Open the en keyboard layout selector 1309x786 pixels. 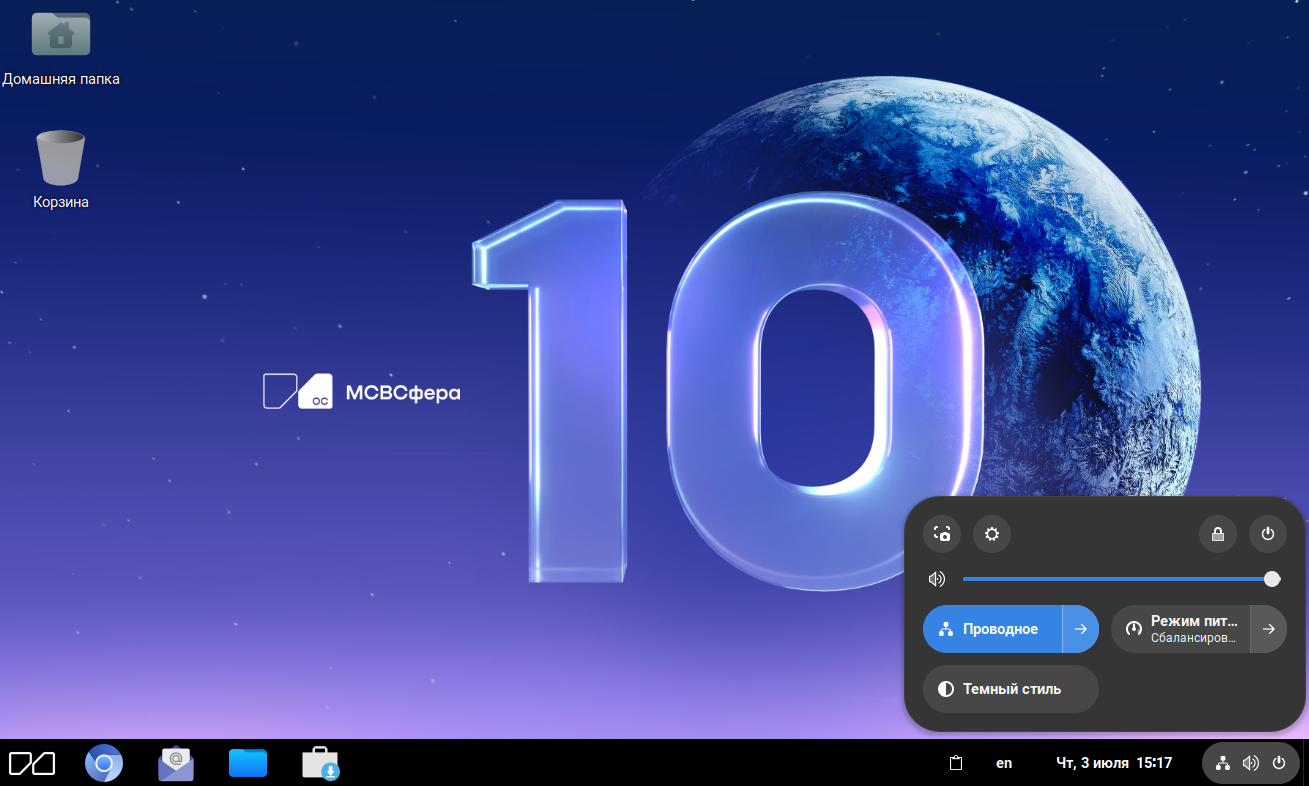(x=1004, y=764)
